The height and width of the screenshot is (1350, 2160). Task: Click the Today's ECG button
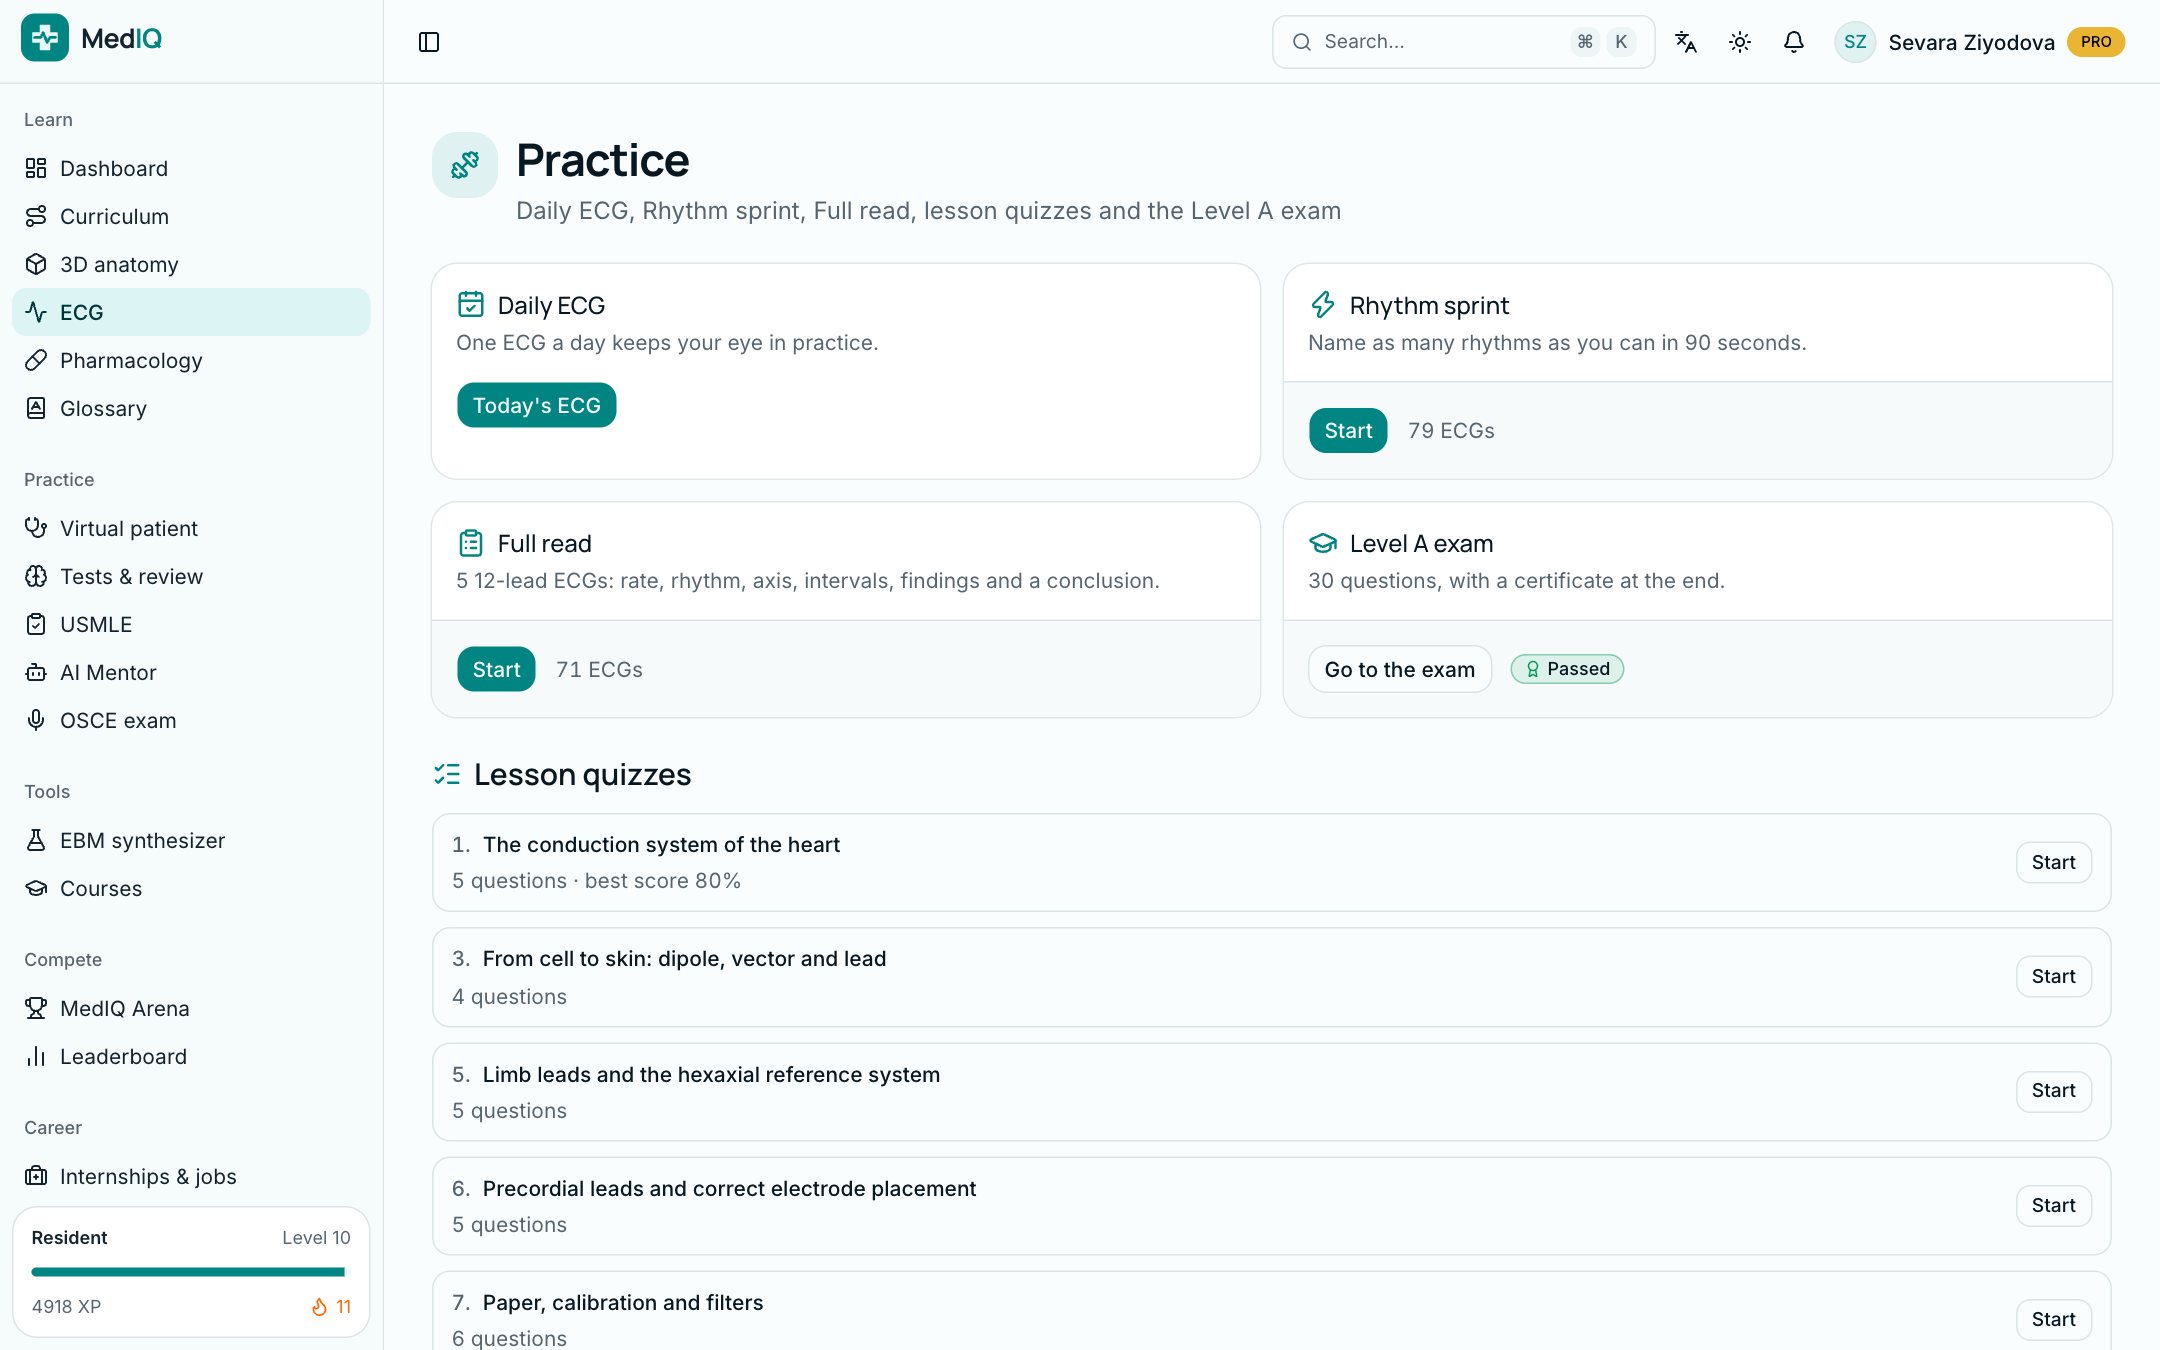(537, 405)
